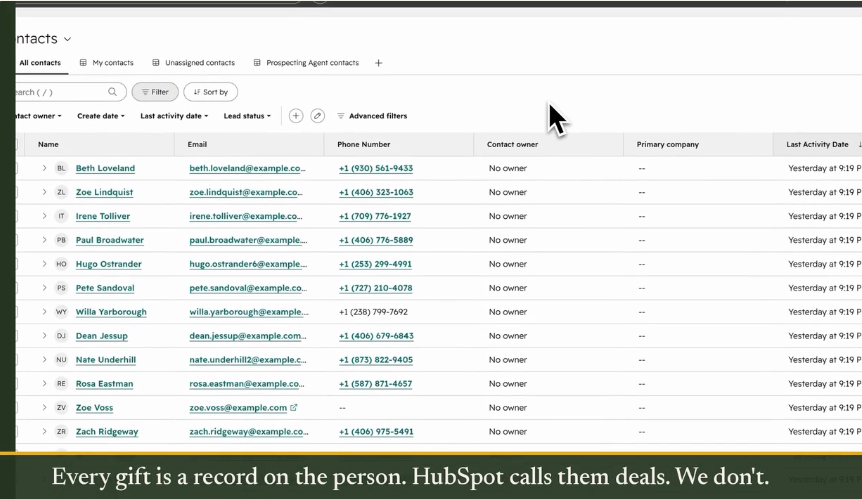Click IT avatar for Irene Tolliver
Viewport: 862px width, 499px height.
pyautogui.click(x=61, y=216)
